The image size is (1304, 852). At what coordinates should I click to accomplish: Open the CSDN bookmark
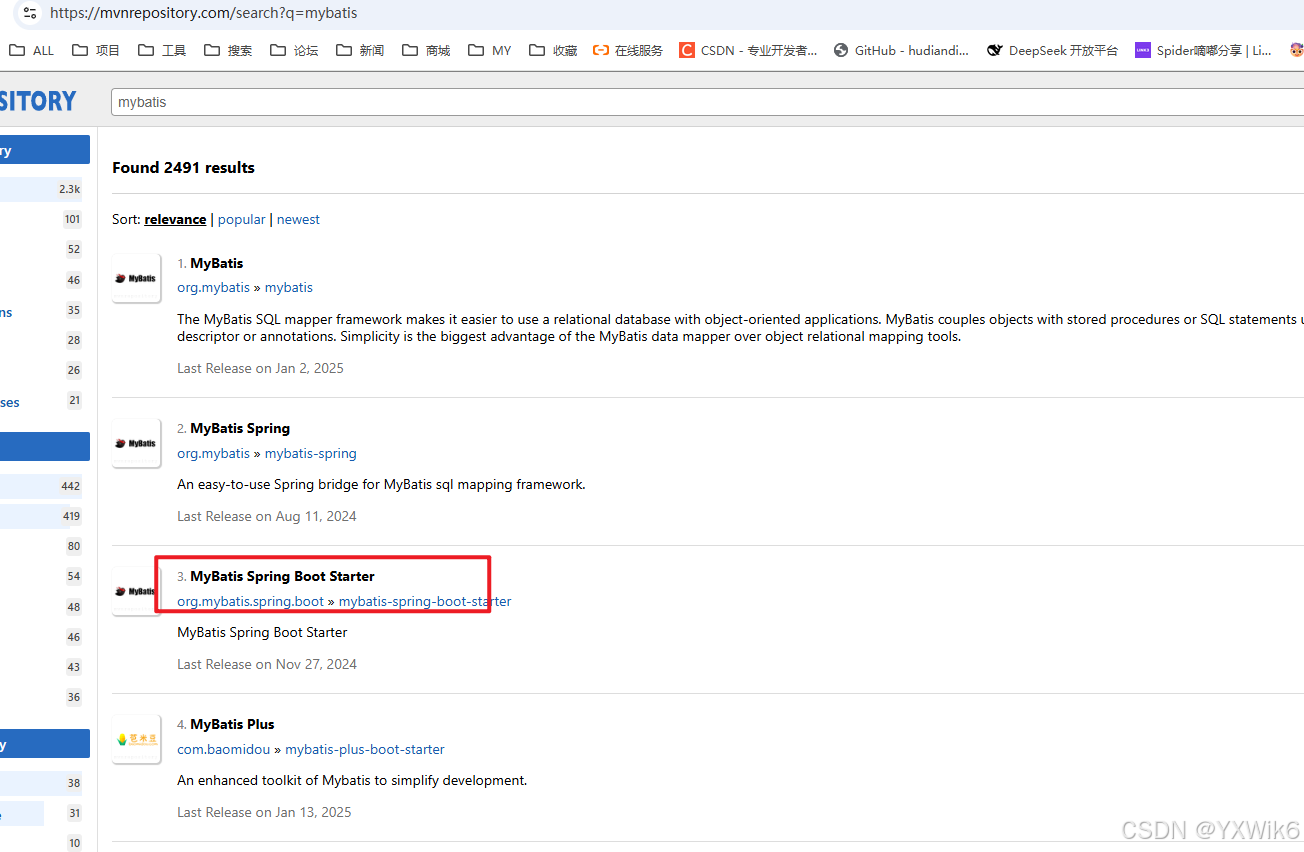(748, 50)
